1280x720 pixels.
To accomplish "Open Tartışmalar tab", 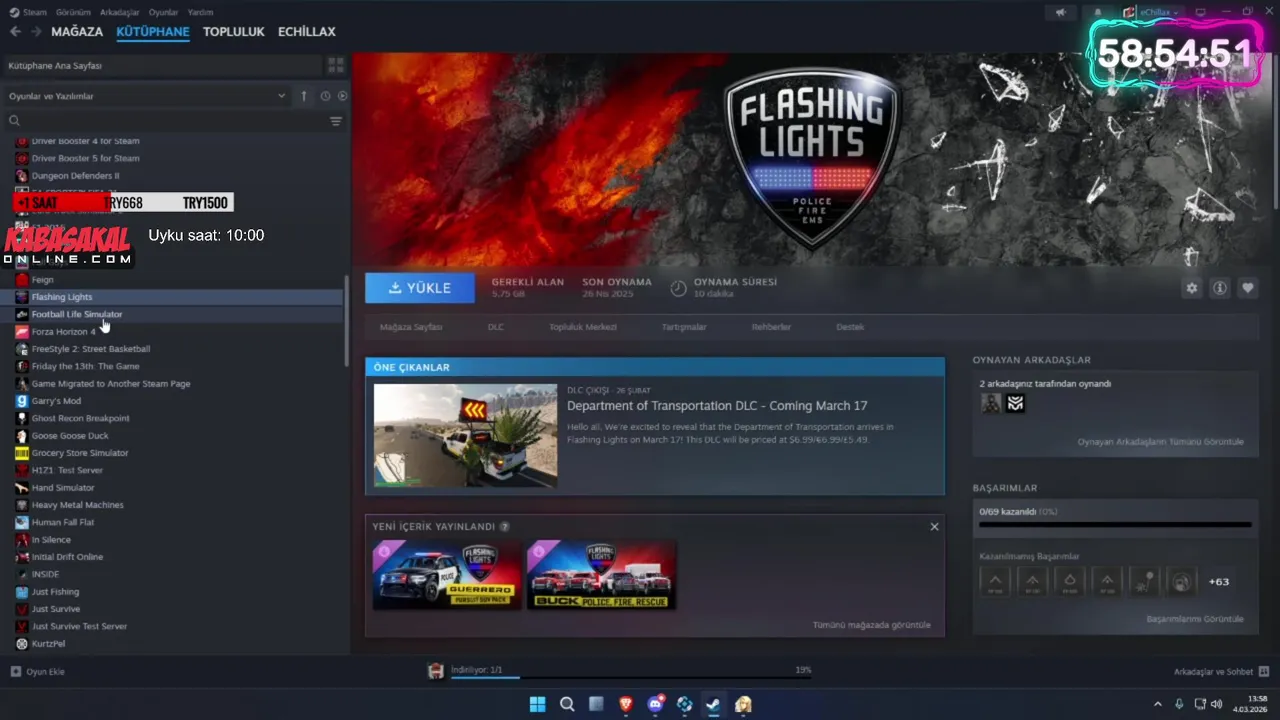I will point(684,327).
